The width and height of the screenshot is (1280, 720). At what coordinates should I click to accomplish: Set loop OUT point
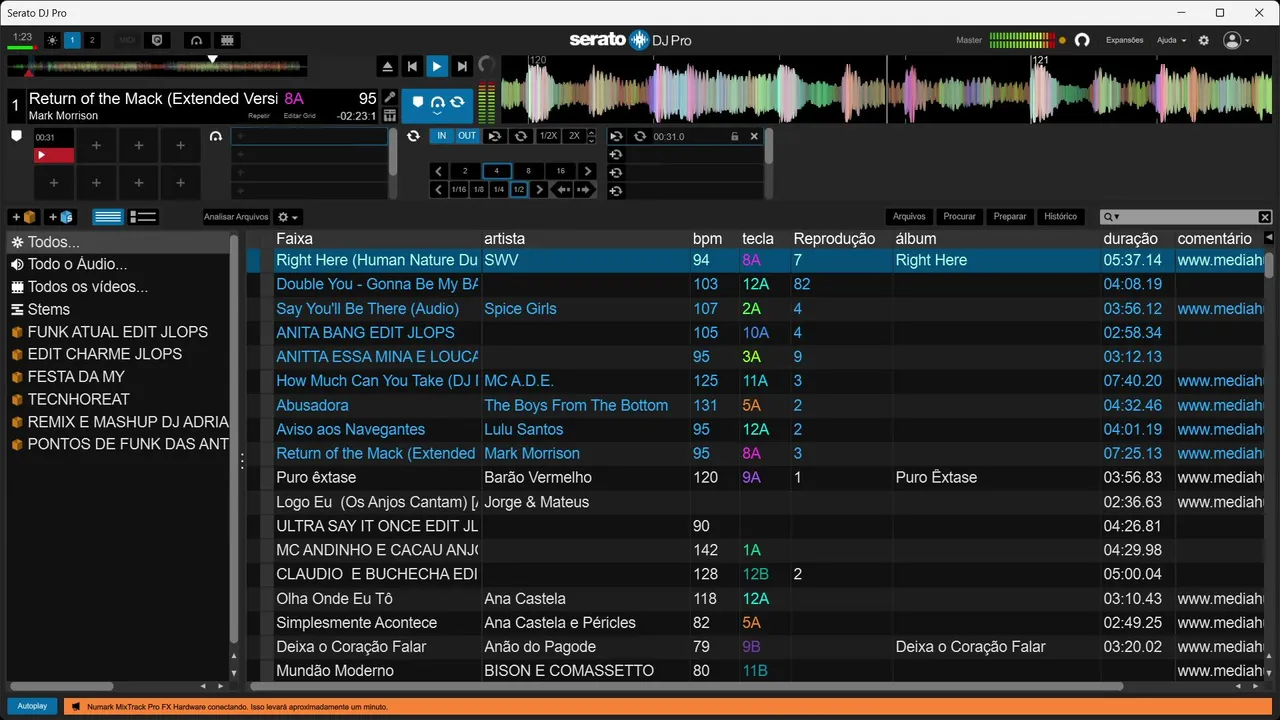[x=467, y=136]
